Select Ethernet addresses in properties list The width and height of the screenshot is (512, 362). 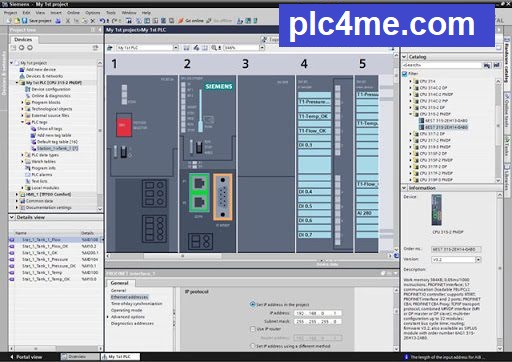(129, 297)
